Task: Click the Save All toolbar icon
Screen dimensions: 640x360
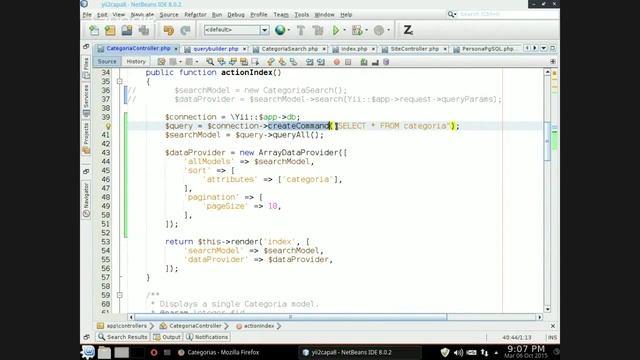Action: [x=144, y=30]
